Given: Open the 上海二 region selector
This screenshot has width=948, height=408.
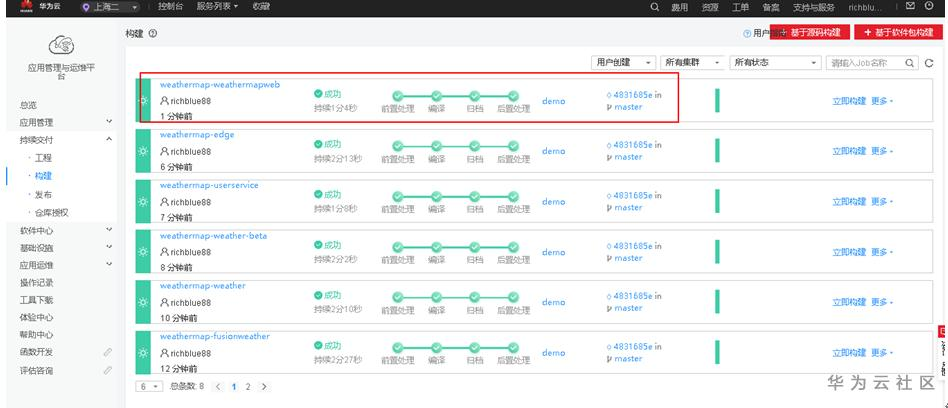Looking at the screenshot, I should coord(110,7).
